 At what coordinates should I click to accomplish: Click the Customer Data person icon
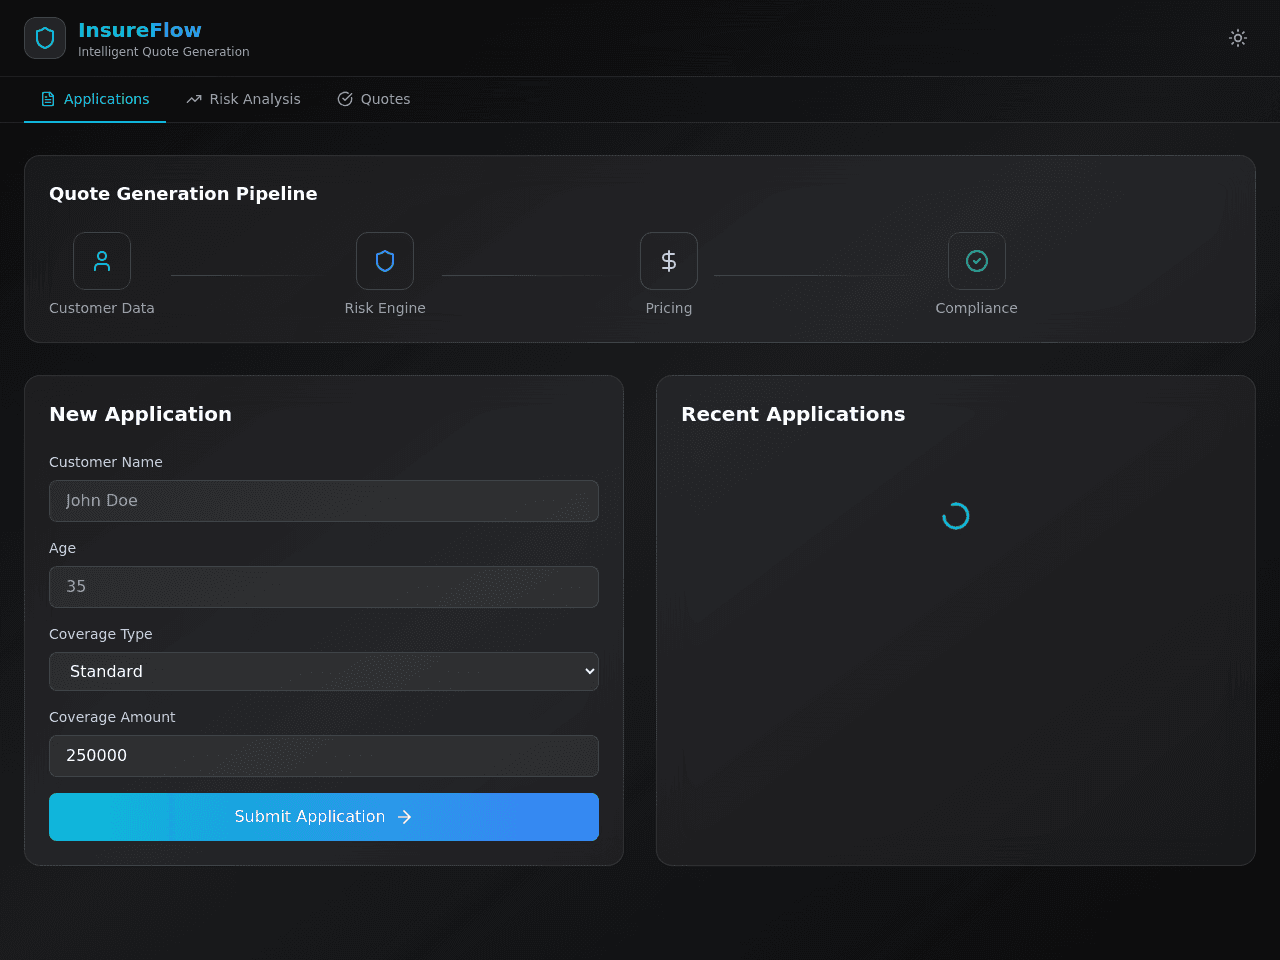click(102, 261)
